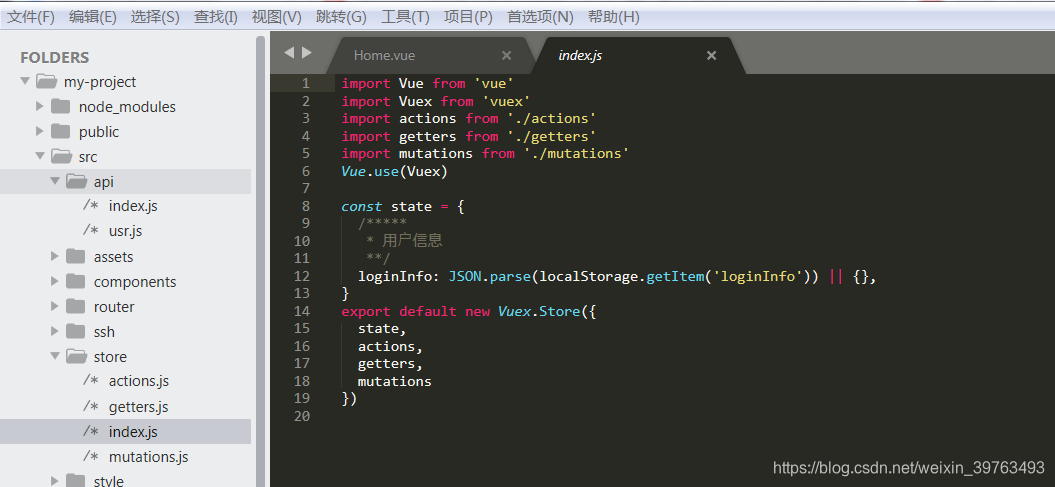1055x487 pixels.
Task: Select the components folder label
Action: coord(135,282)
